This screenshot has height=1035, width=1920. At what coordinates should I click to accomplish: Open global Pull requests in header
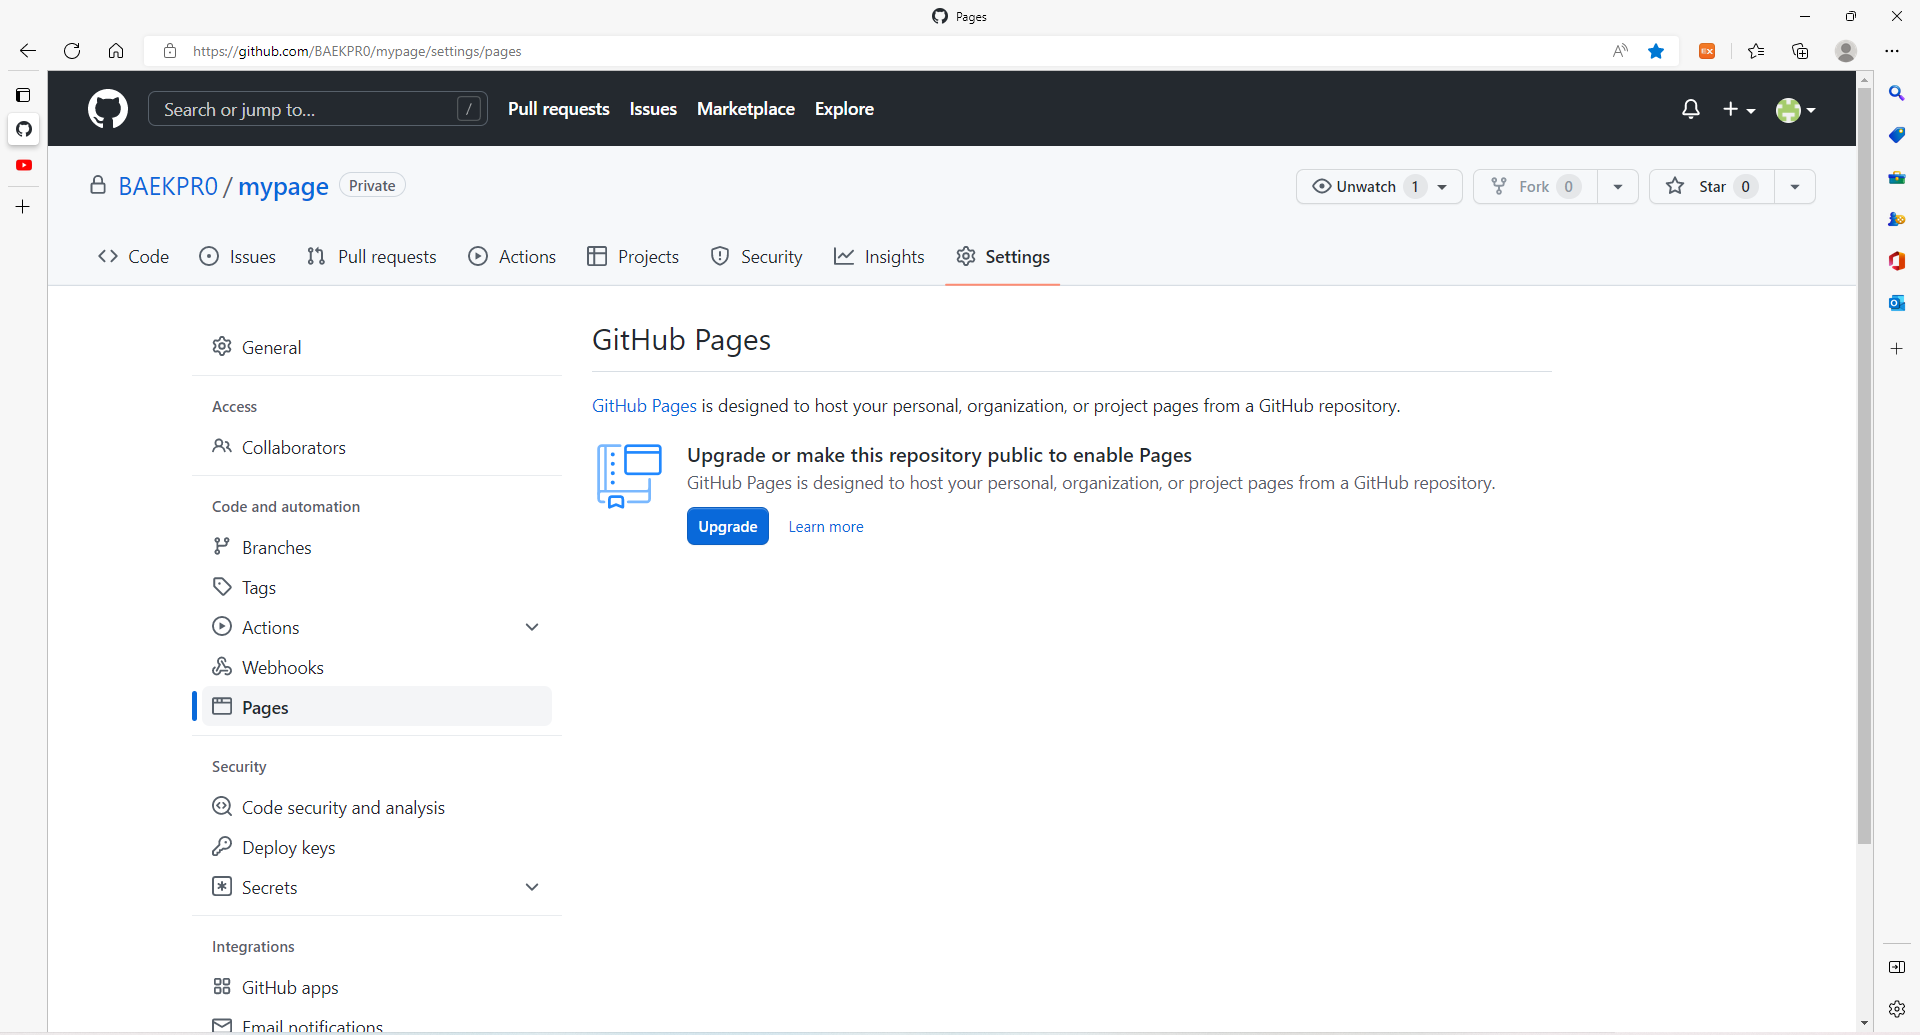[559, 109]
